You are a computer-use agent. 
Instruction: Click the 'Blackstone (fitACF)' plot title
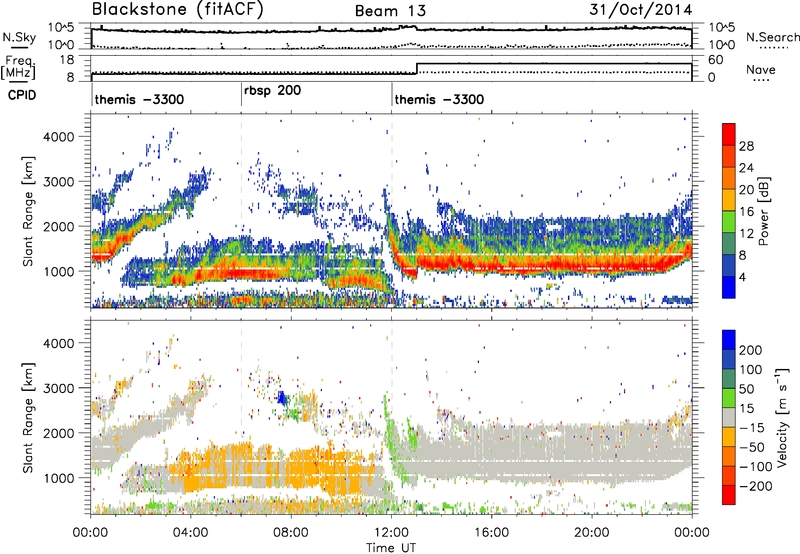[177, 10]
